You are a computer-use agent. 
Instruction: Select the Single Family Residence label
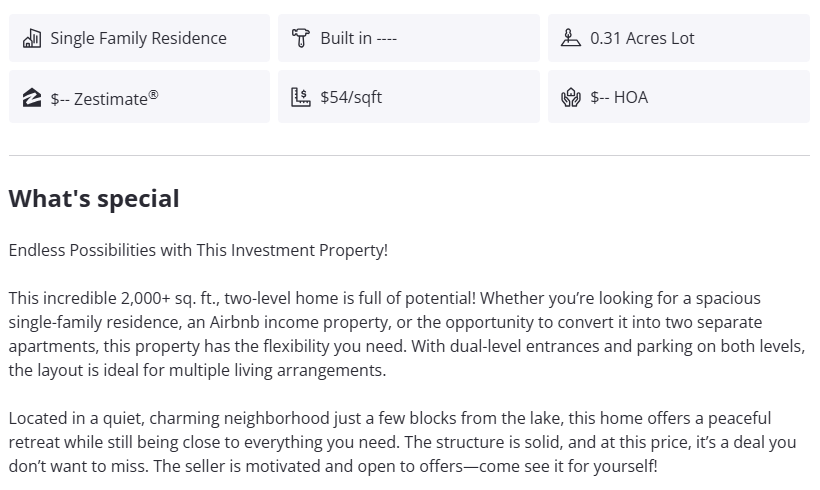click(138, 39)
